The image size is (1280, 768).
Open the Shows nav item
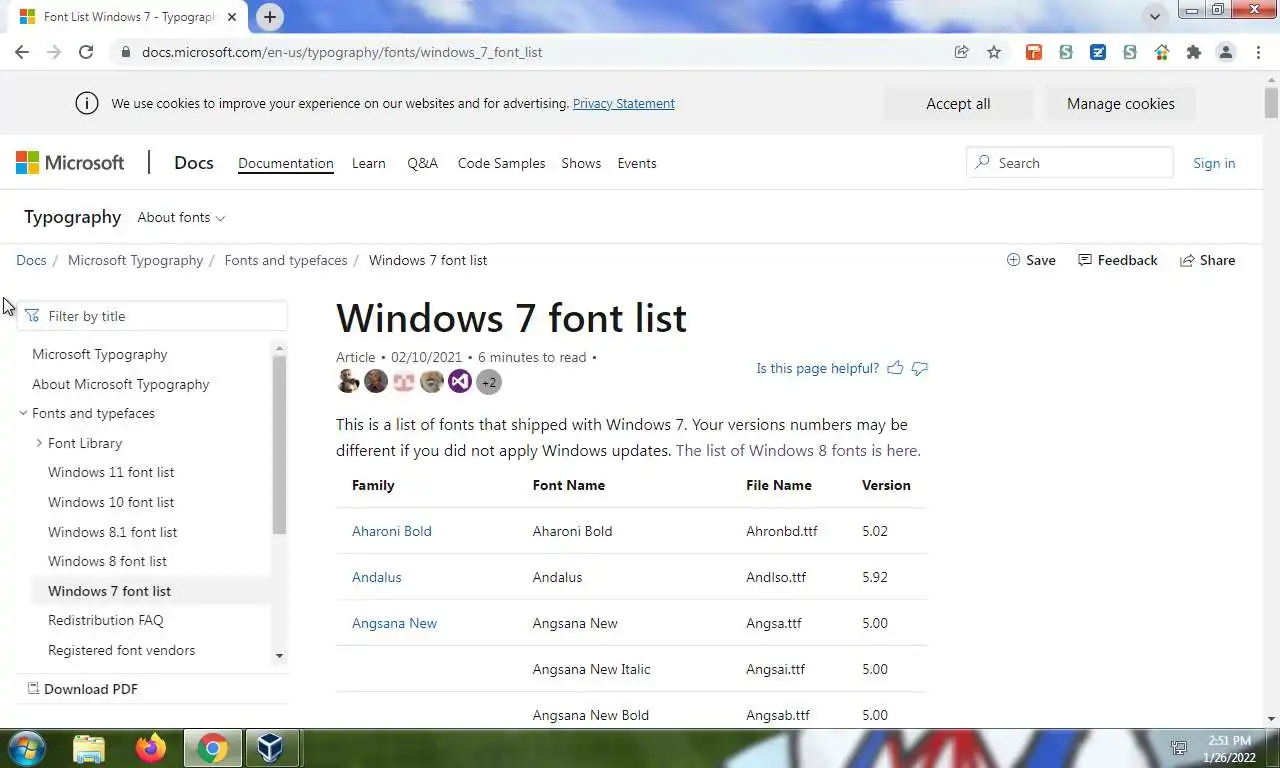click(581, 163)
